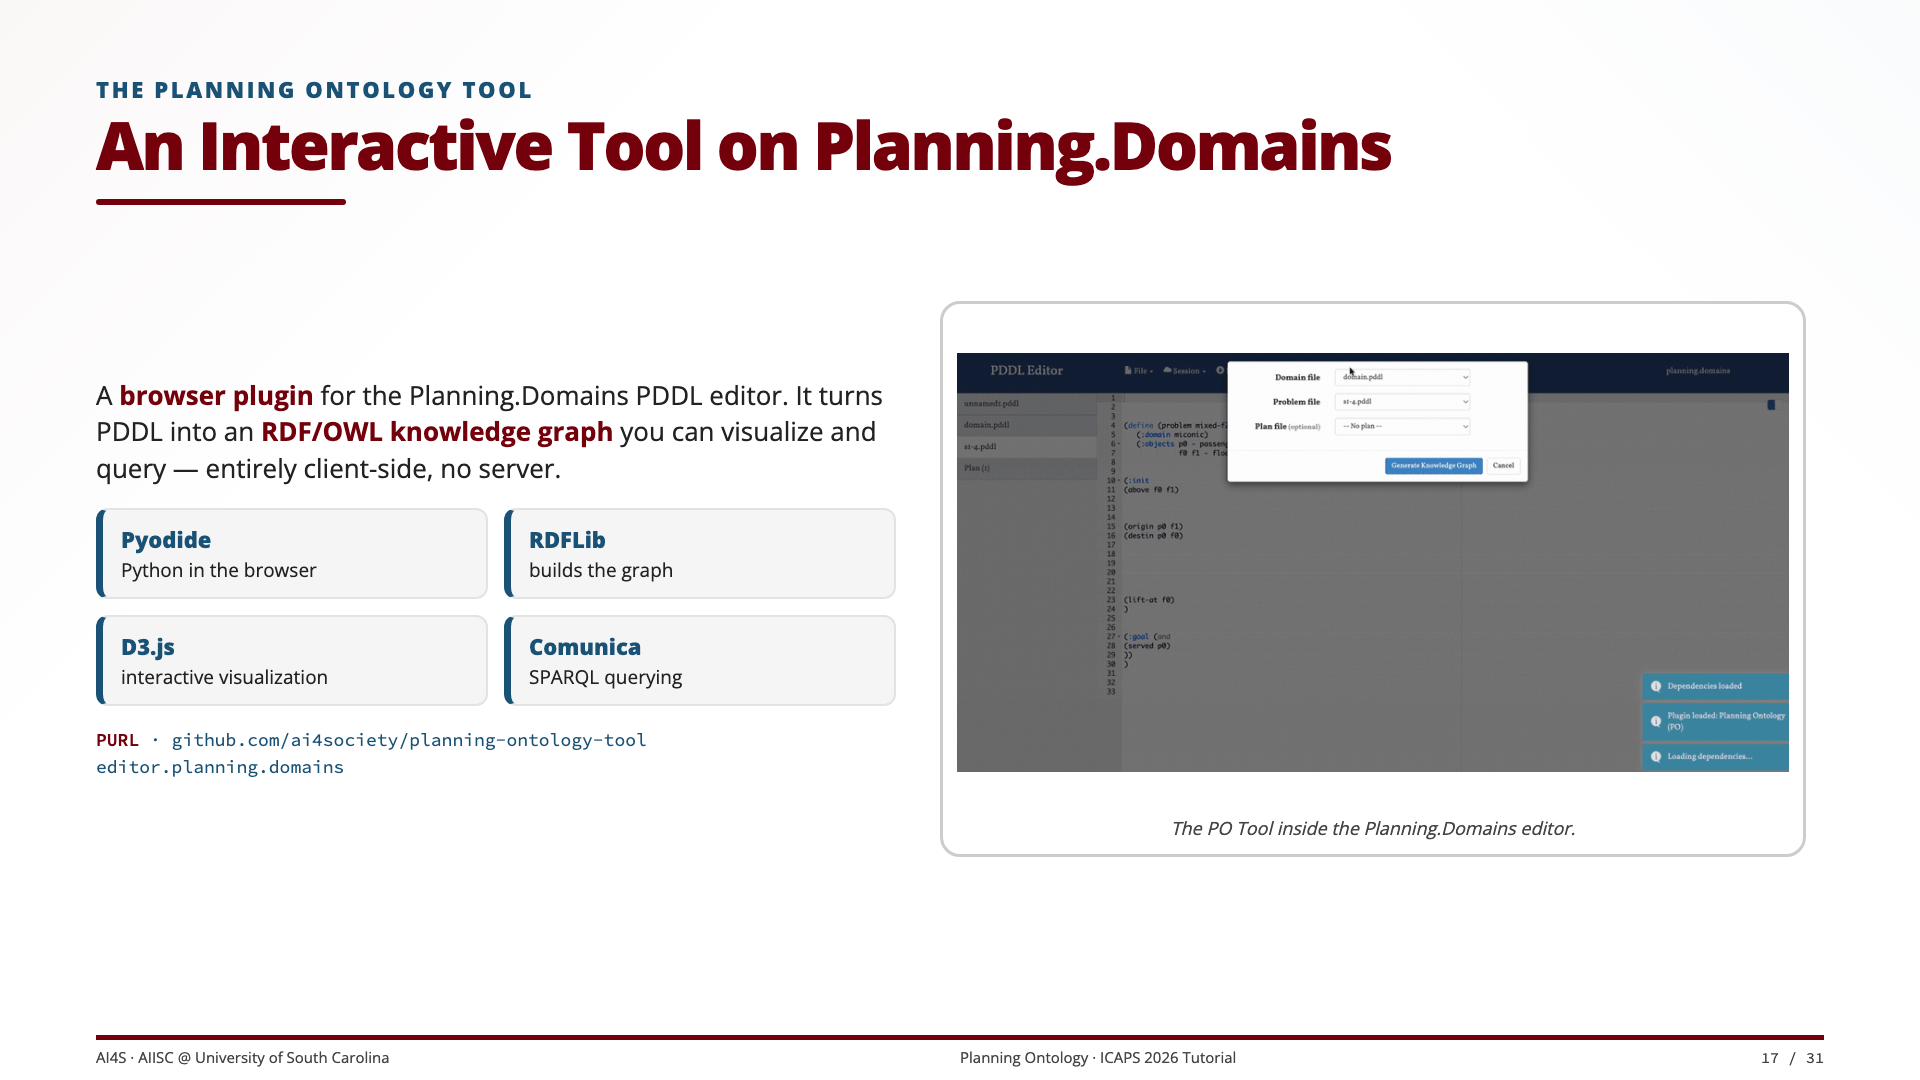The height and width of the screenshot is (1080, 1920).
Task: Click the '(:init' code line
Action: coord(1137,481)
